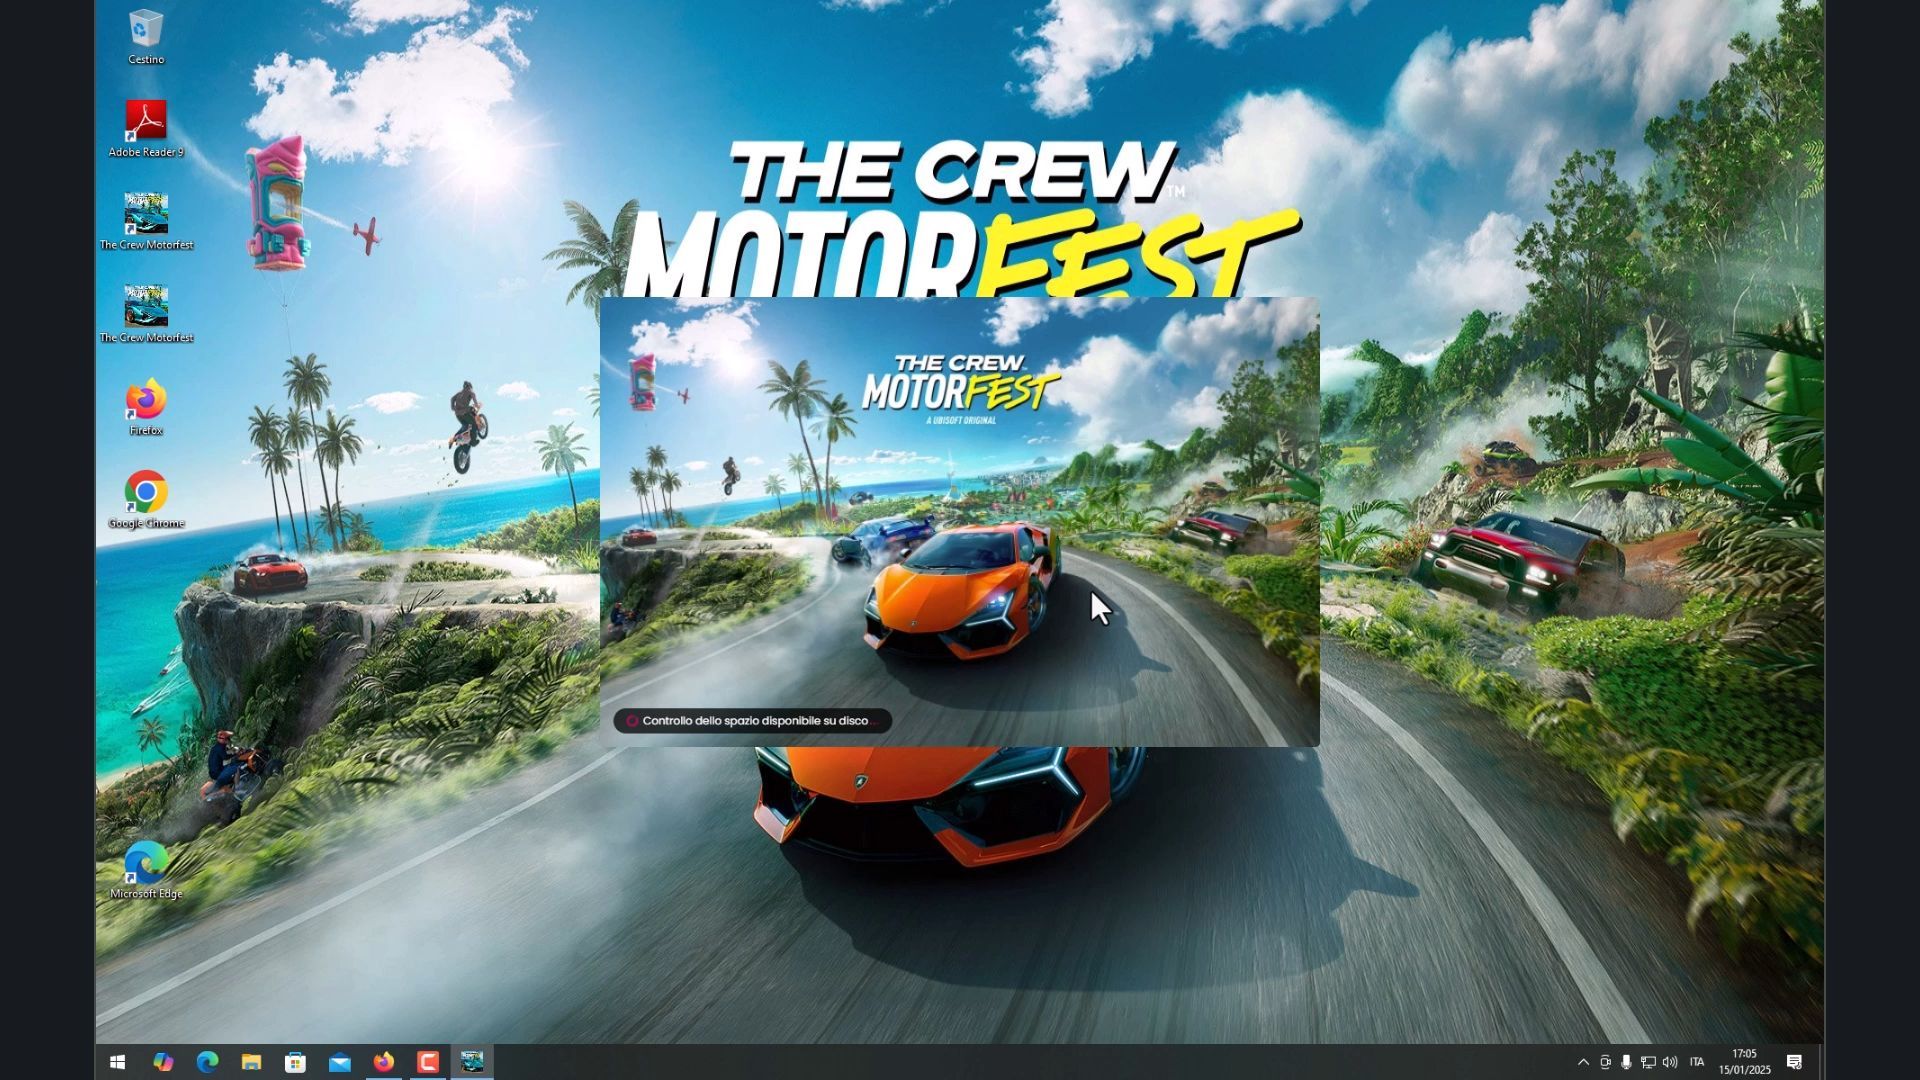Select the Google Chrome desktop shortcut
This screenshot has width=1920, height=1080.
(146, 500)
